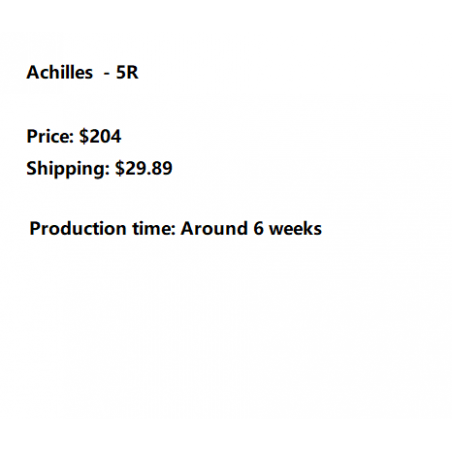Click the dollar sign before 29.89
Screen dimensions: 452x452
click(120, 168)
